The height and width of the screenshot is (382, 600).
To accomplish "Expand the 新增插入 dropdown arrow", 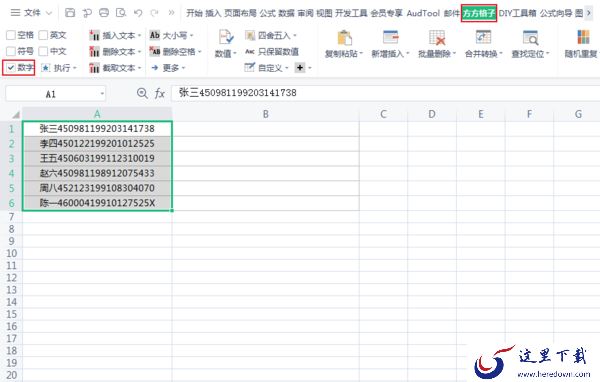I will tap(408, 53).
